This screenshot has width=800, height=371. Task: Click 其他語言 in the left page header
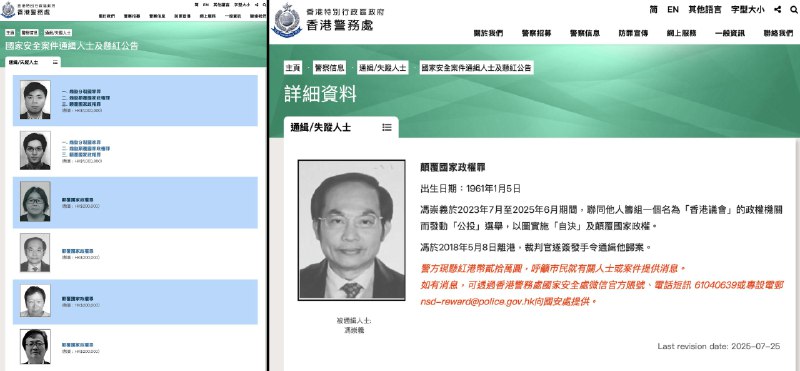click(220, 4)
